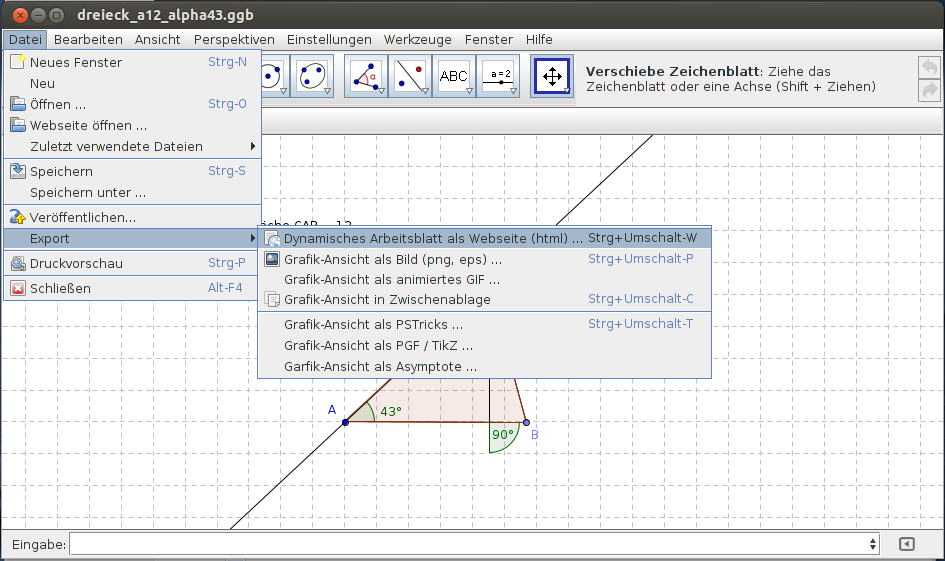The height and width of the screenshot is (561, 945).
Task: Select the a=2 slider tool
Action: coord(498,76)
